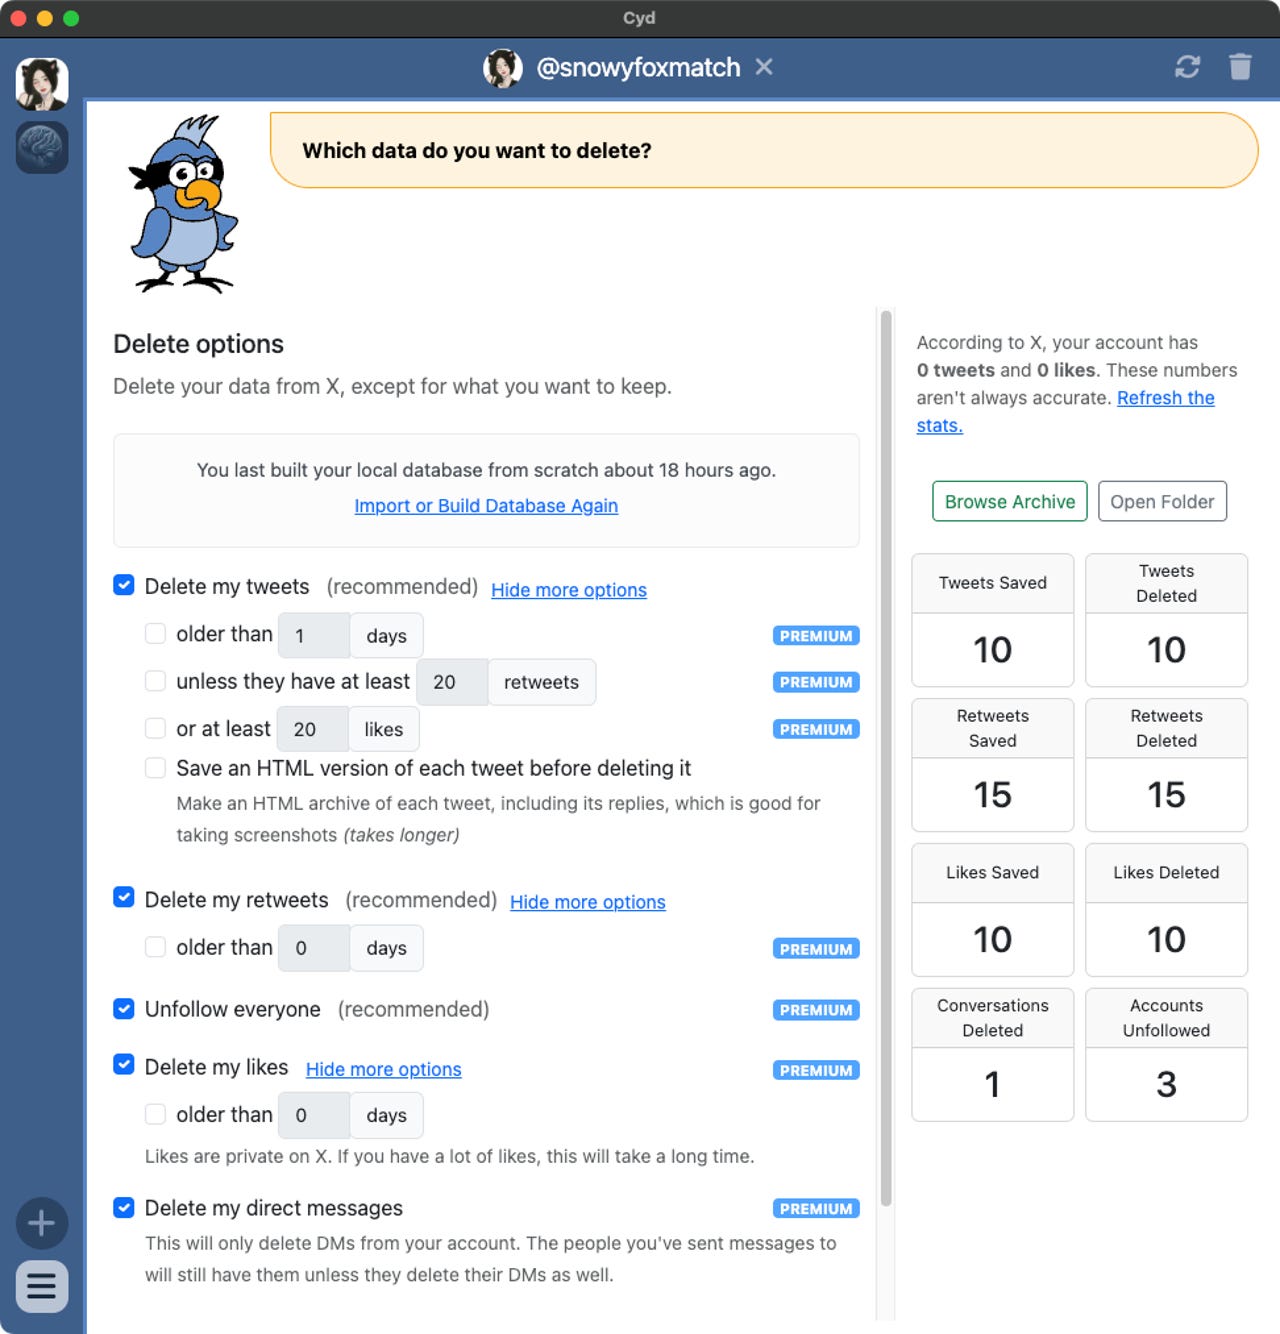Click the delete options panel scrollbar

[885, 758]
